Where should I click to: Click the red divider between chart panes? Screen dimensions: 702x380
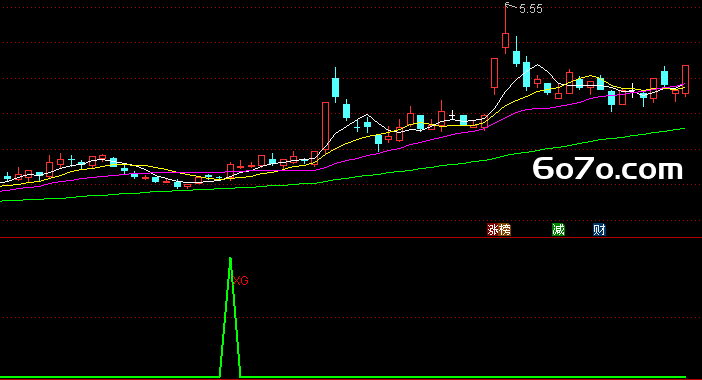point(351,238)
